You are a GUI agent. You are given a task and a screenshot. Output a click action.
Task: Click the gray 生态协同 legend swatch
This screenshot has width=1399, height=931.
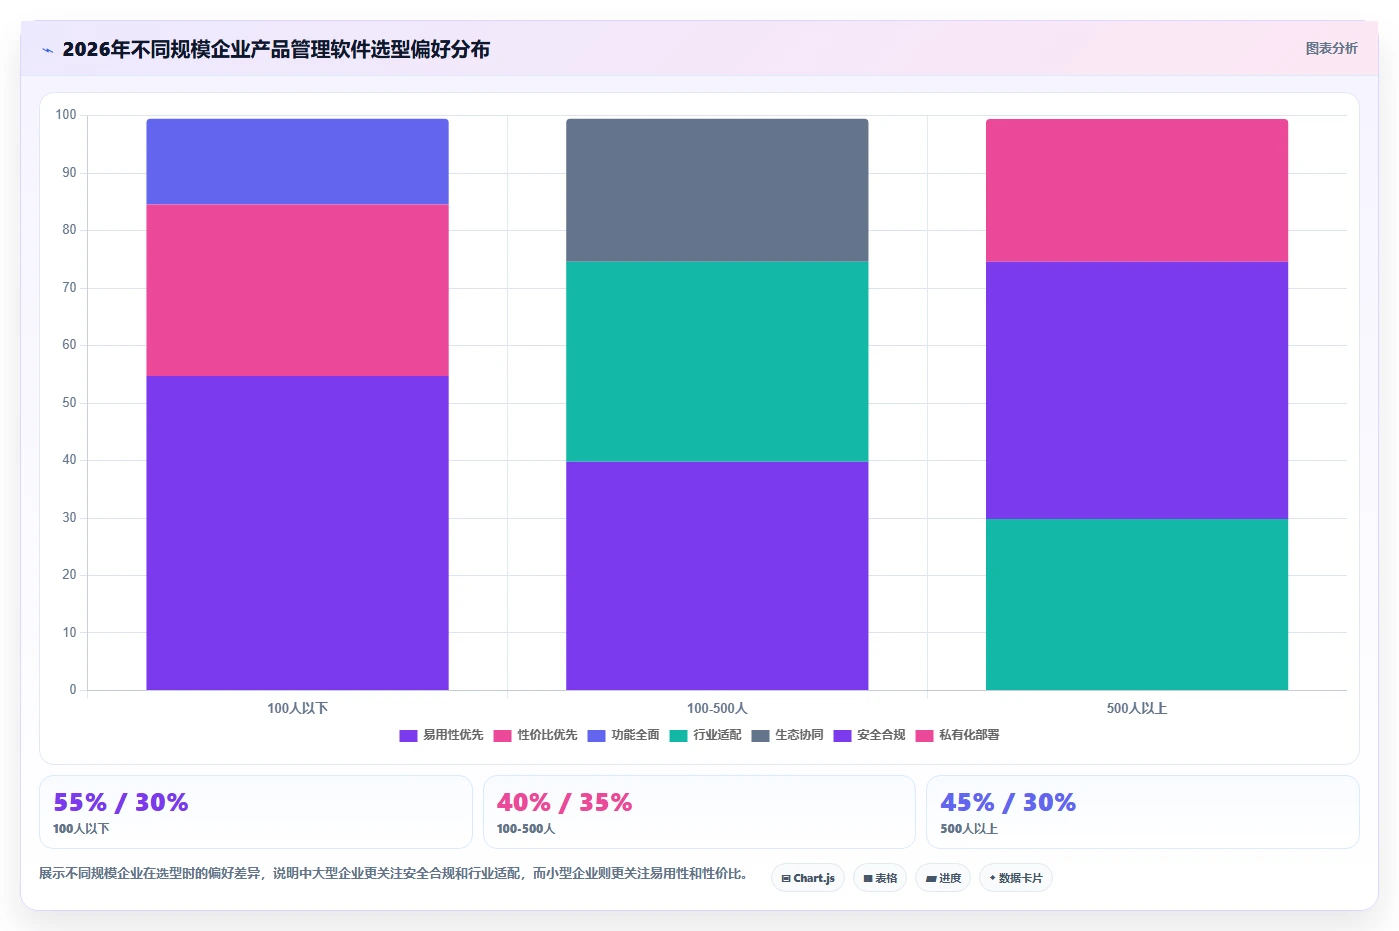pyautogui.click(x=760, y=736)
